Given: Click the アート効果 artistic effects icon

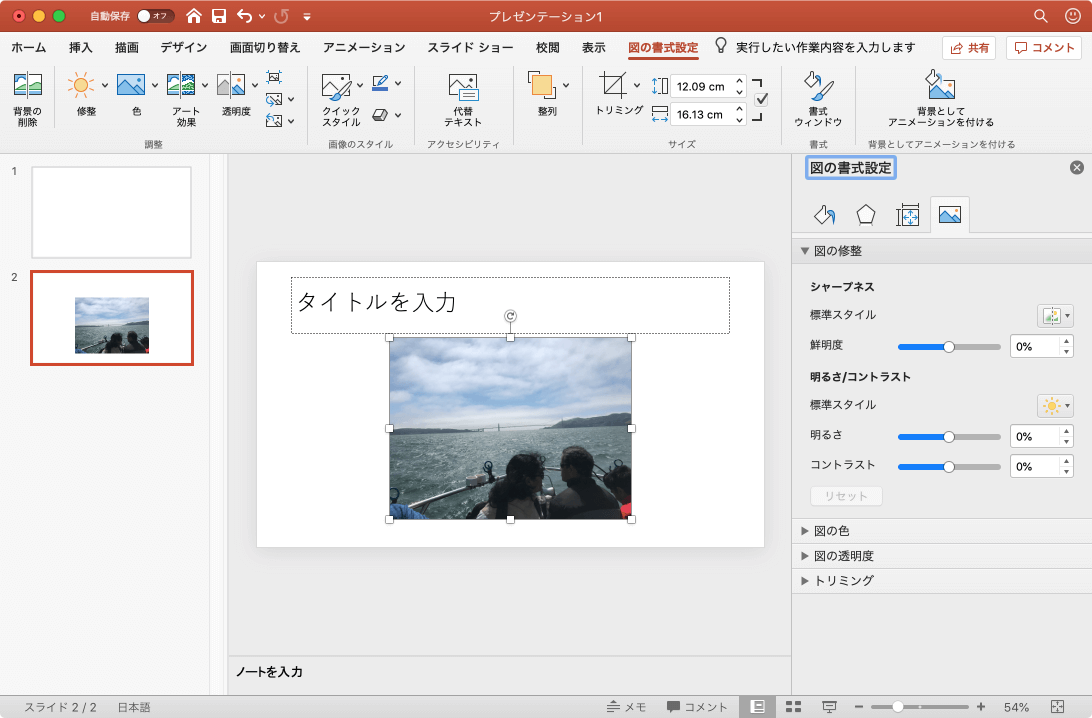Looking at the screenshot, I should pos(180,86).
